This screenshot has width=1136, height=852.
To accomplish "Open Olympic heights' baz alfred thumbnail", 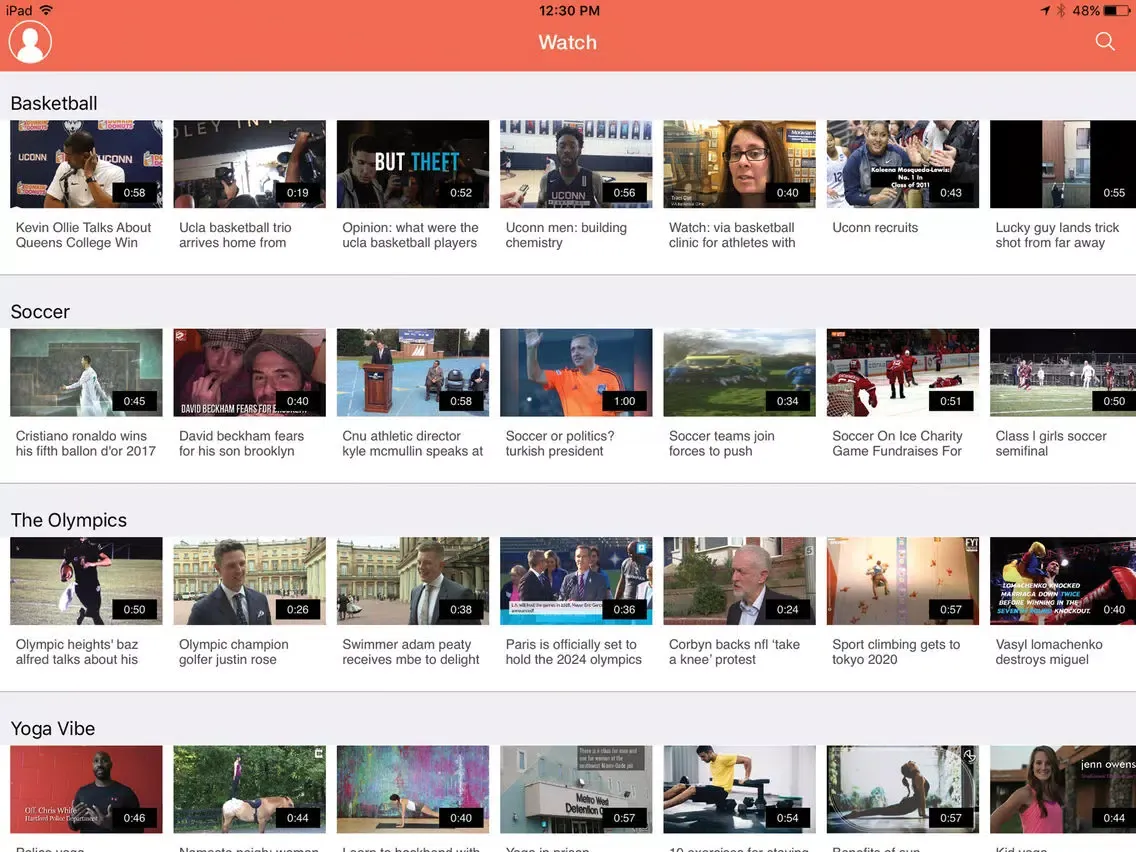I will tap(86, 581).
